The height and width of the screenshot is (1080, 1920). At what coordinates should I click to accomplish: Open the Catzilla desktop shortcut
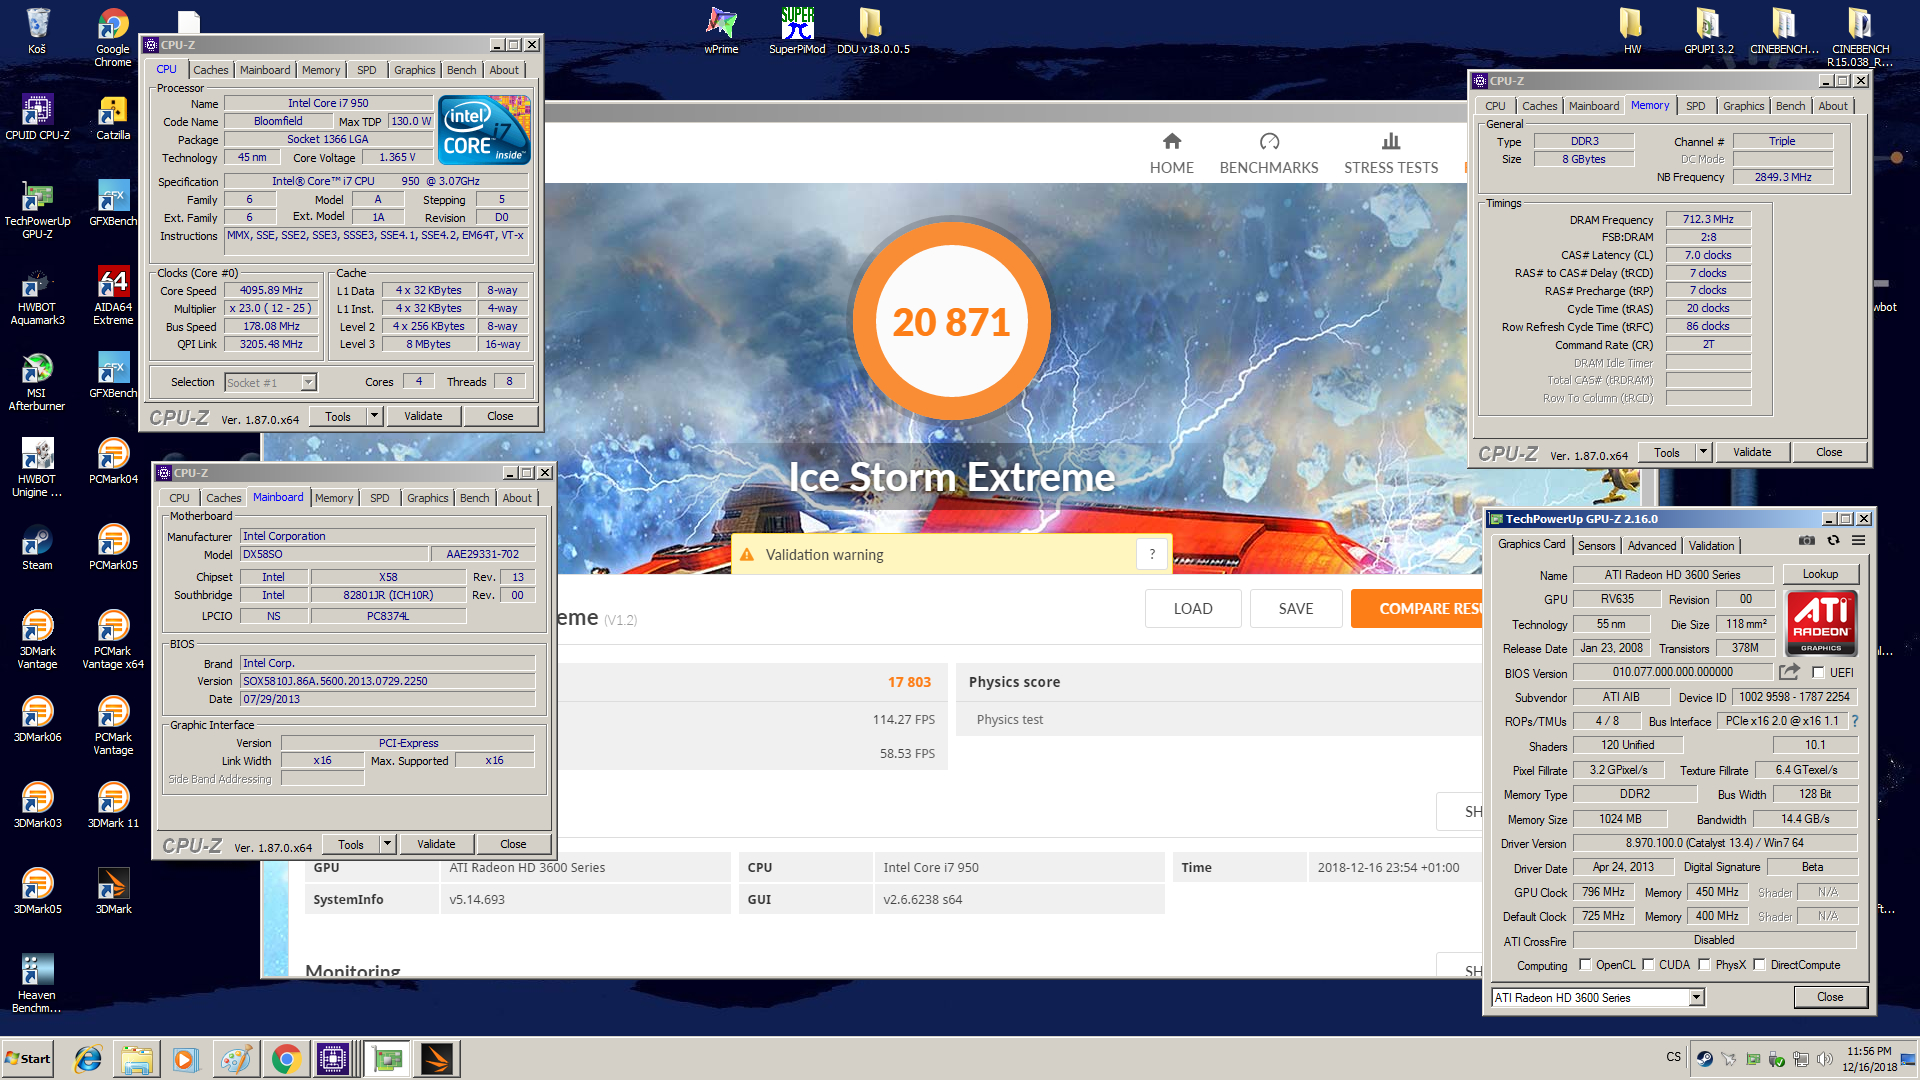pyautogui.click(x=113, y=117)
